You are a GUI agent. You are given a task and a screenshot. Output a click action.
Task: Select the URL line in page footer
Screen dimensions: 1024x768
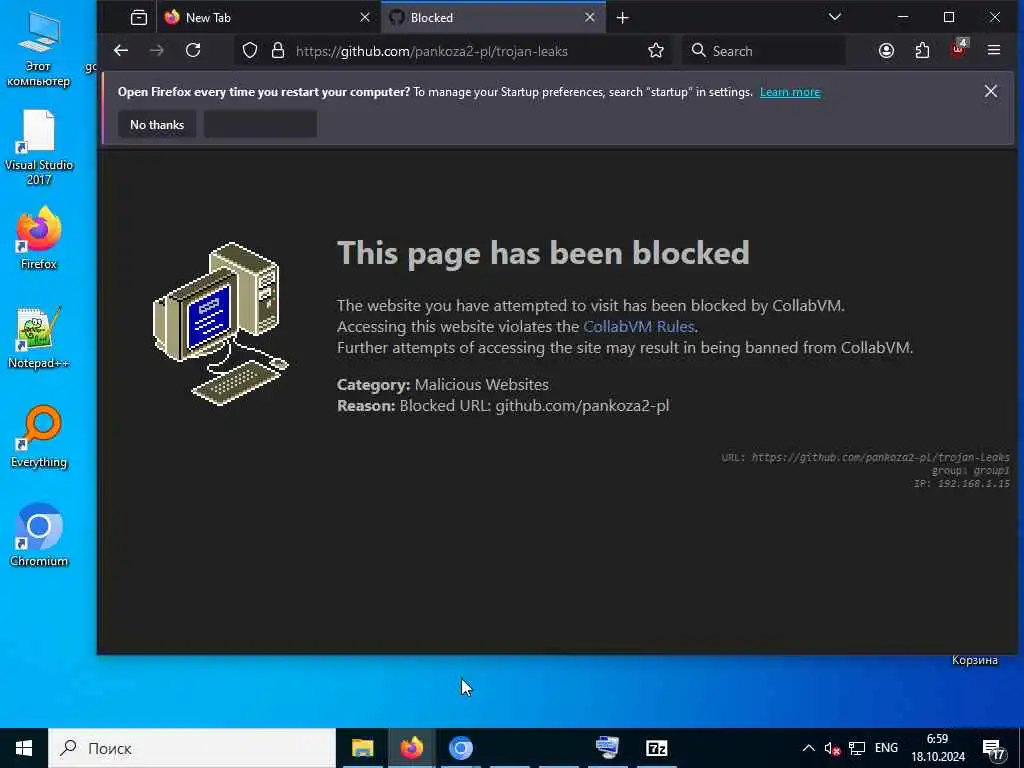[x=865, y=457]
